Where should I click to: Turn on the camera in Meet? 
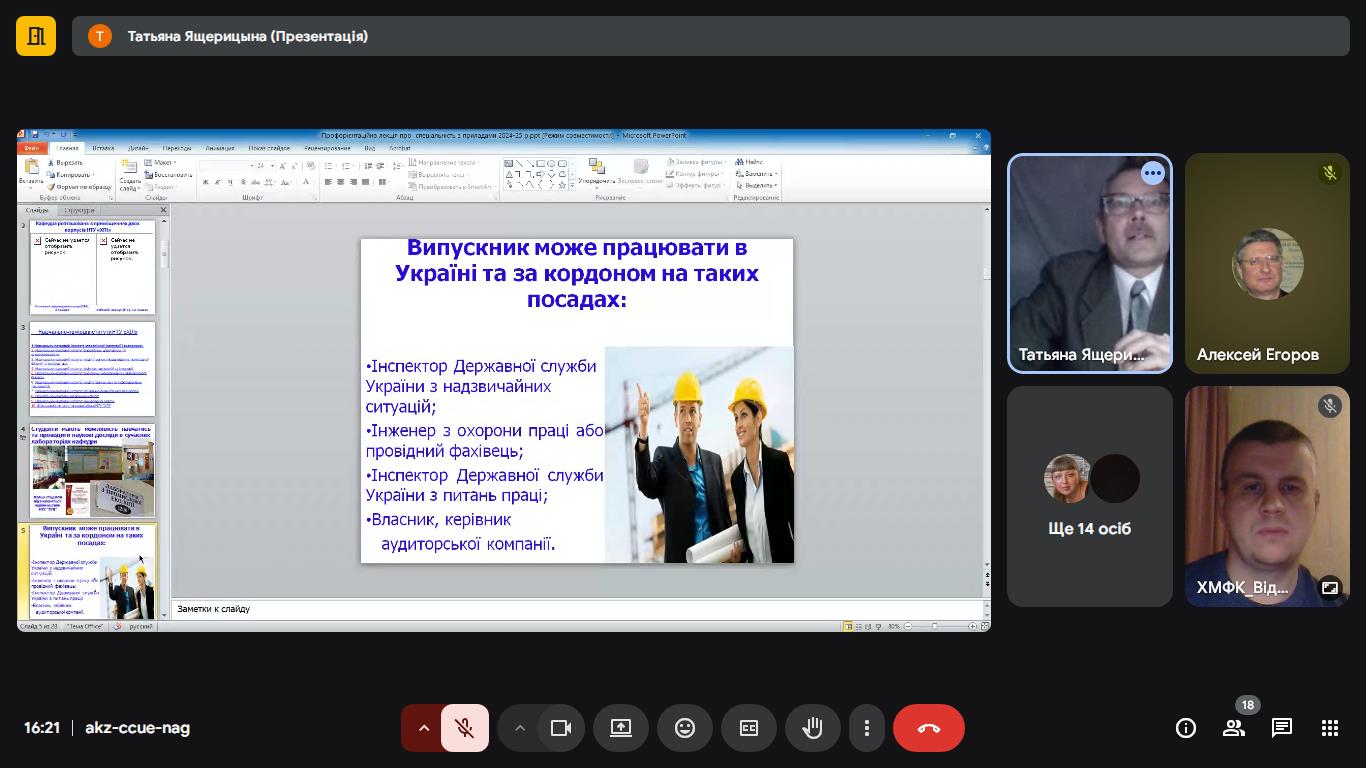click(x=561, y=728)
